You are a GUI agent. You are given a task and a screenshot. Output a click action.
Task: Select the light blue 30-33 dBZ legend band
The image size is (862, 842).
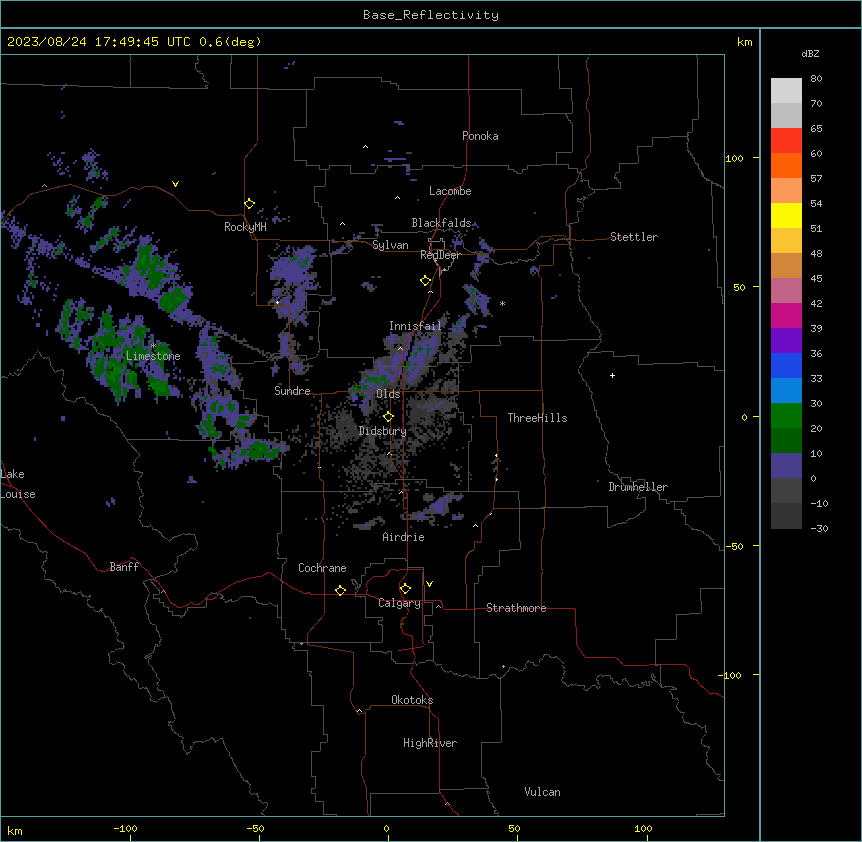[x=786, y=391]
